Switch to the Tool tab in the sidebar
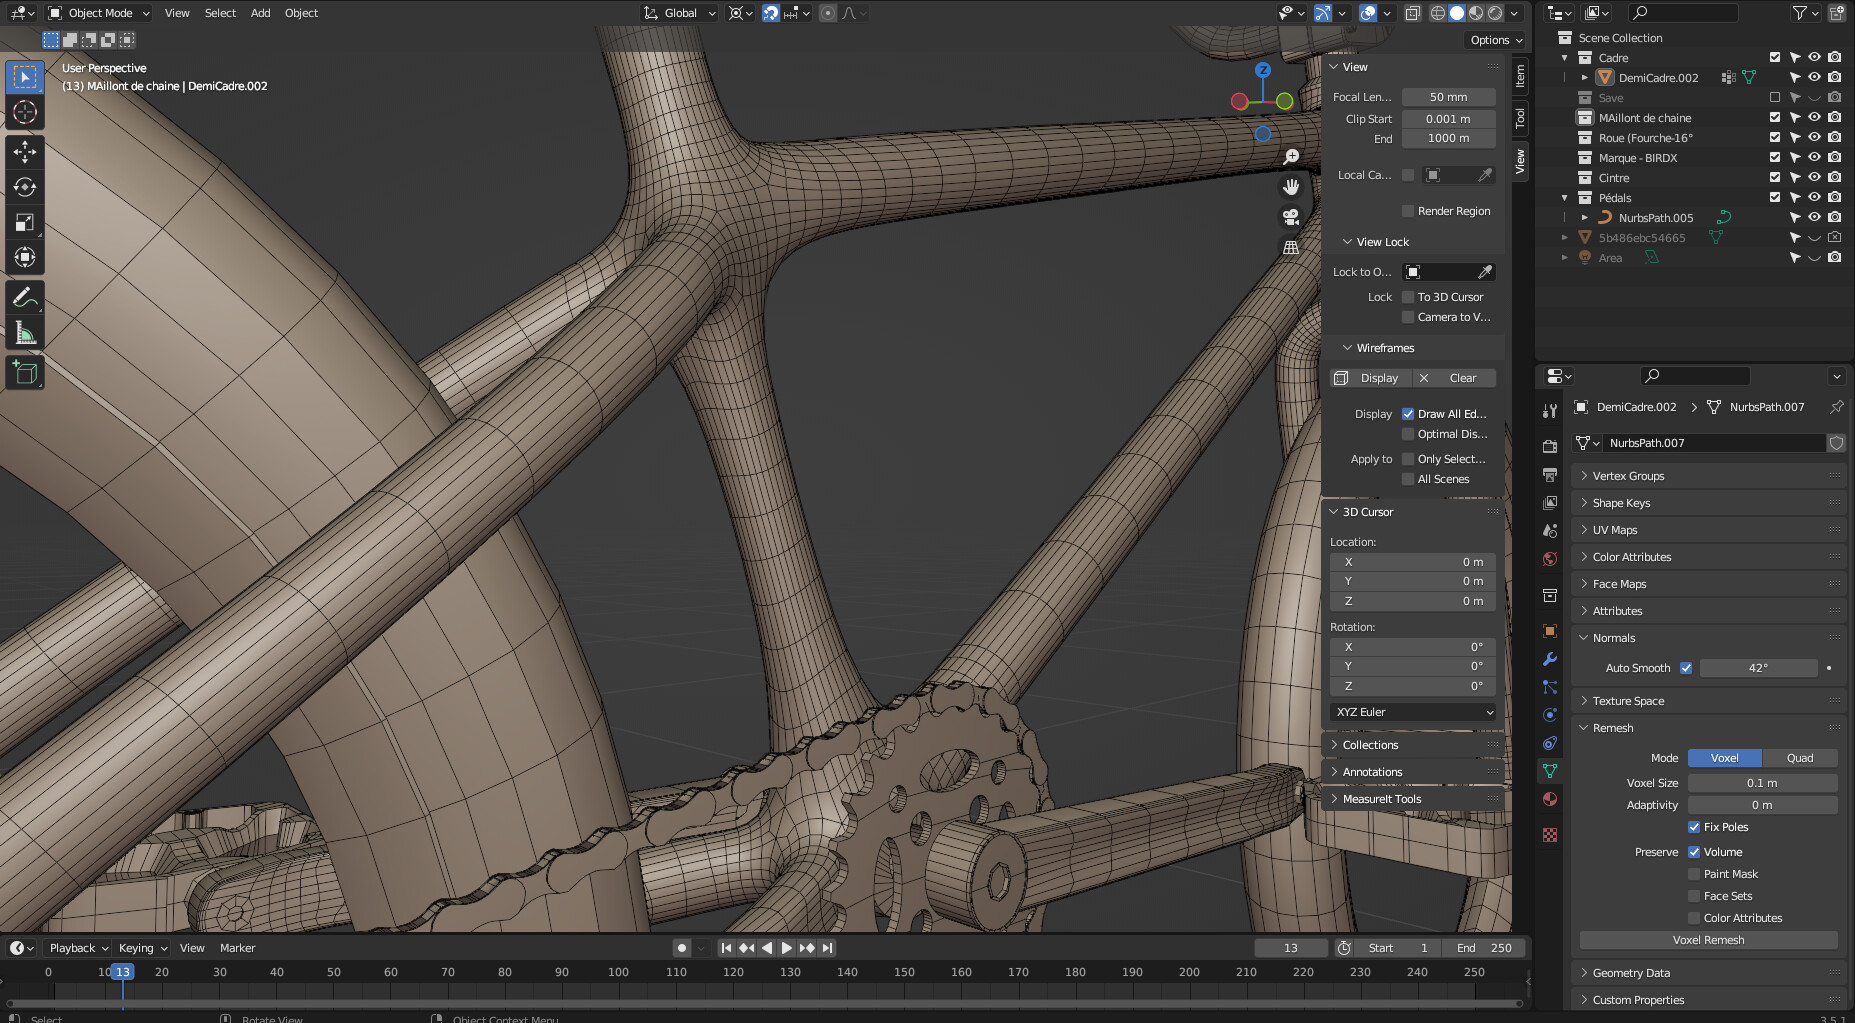Viewport: 1855px width, 1023px height. coord(1519,117)
